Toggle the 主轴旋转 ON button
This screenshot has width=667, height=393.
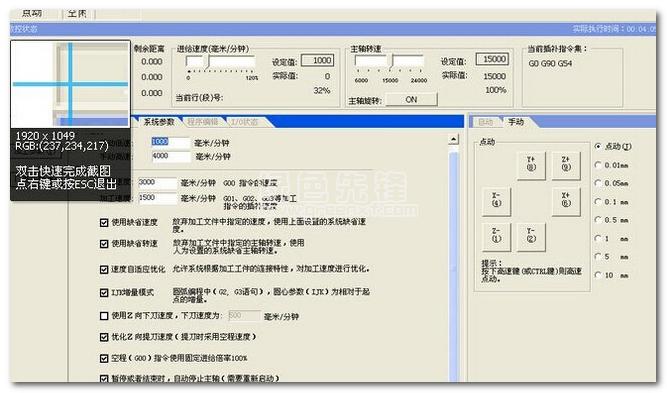[x=411, y=100]
